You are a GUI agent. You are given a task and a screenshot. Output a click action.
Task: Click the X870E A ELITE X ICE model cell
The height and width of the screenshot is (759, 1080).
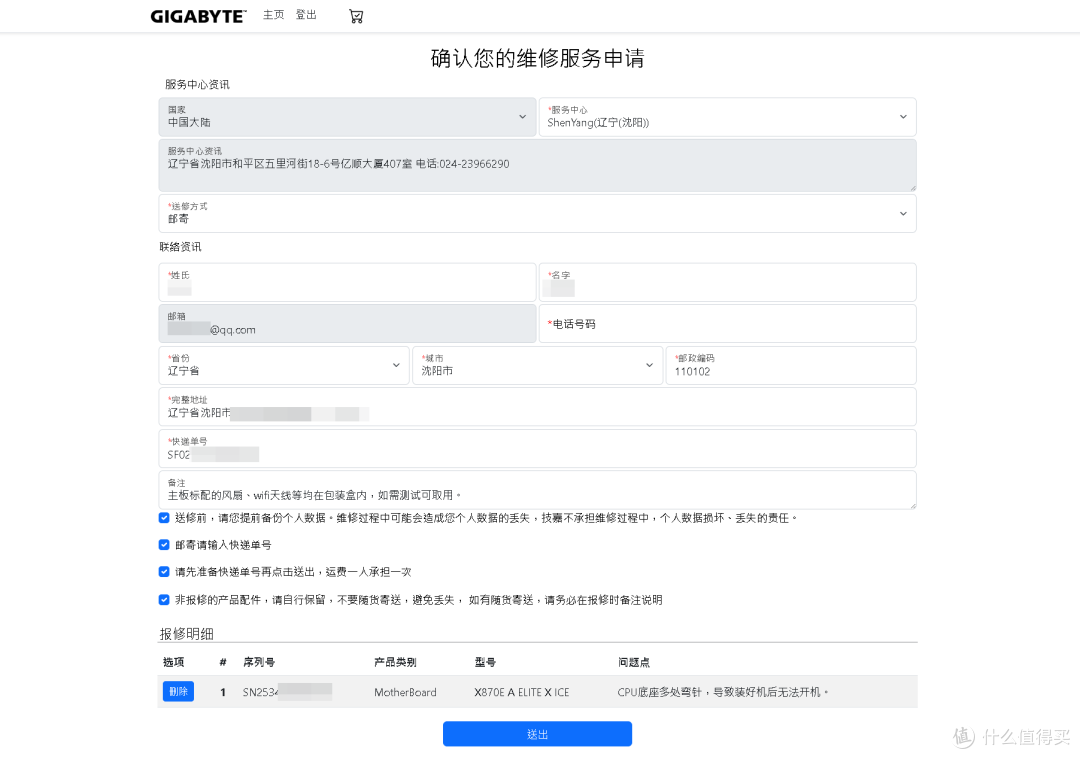point(521,692)
